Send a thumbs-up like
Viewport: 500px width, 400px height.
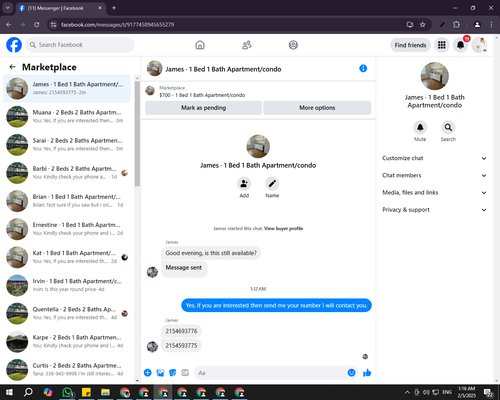(x=367, y=373)
